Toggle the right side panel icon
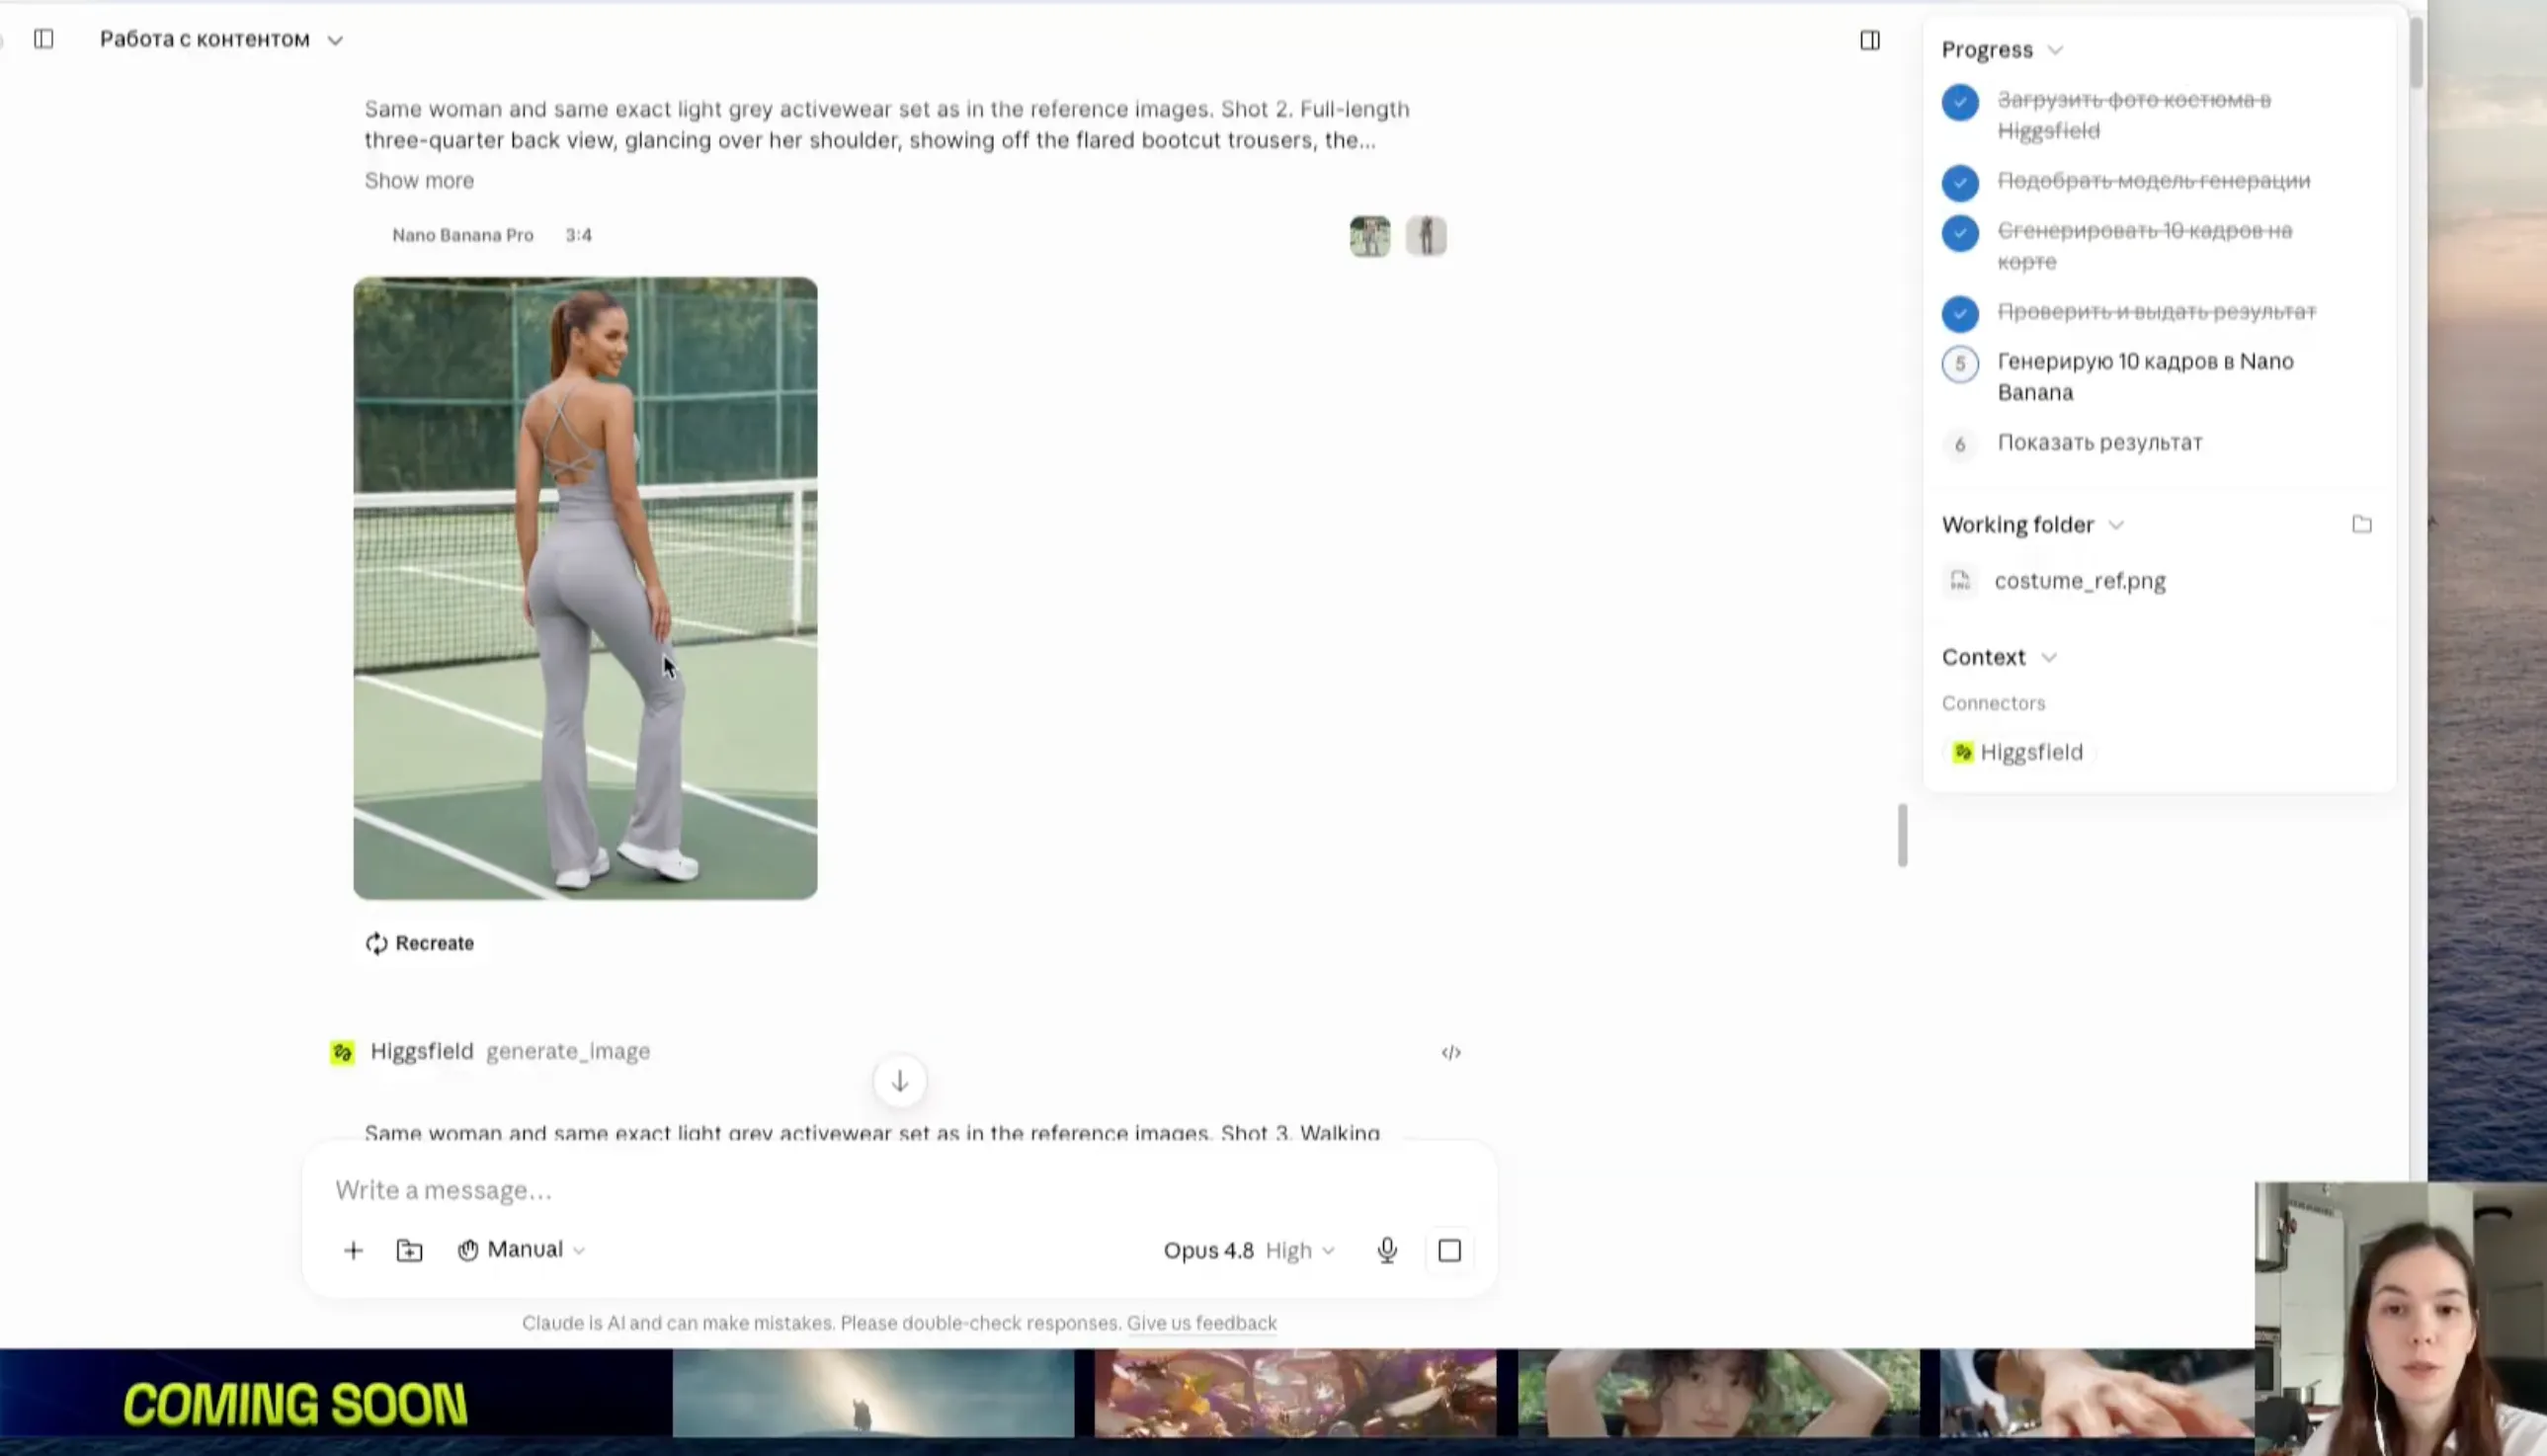 point(1869,40)
